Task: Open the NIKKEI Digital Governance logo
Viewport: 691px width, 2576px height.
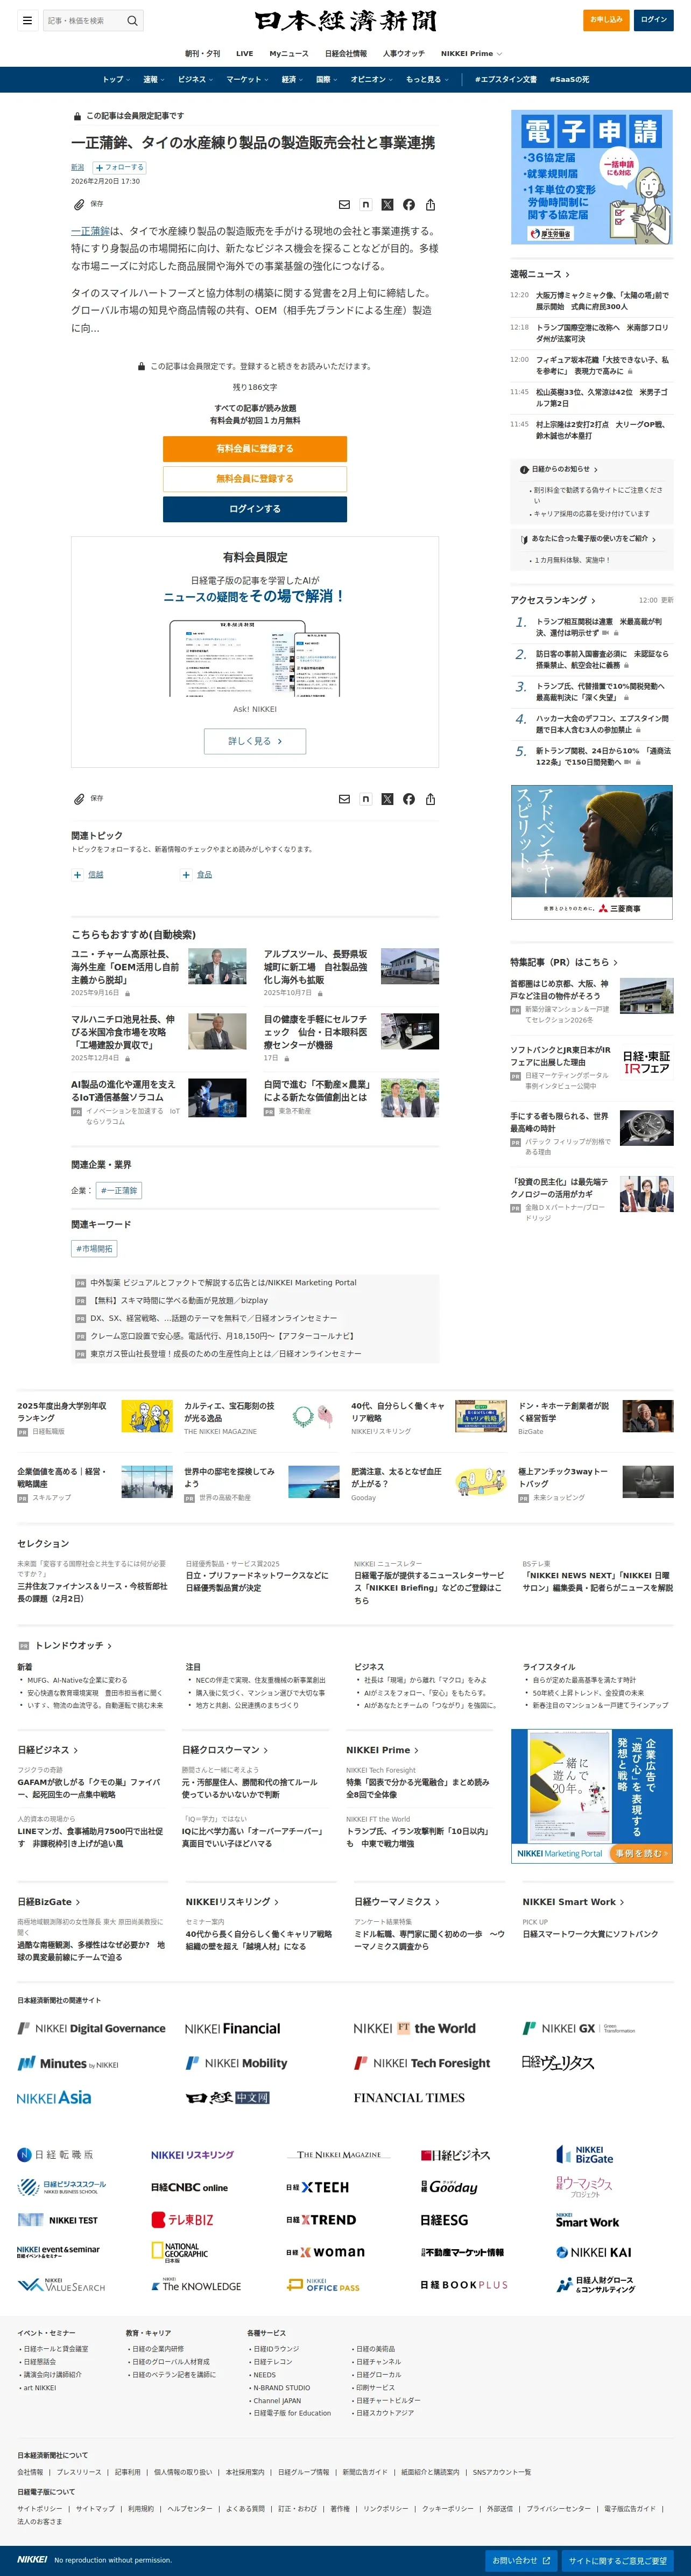Action: (x=91, y=2028)
